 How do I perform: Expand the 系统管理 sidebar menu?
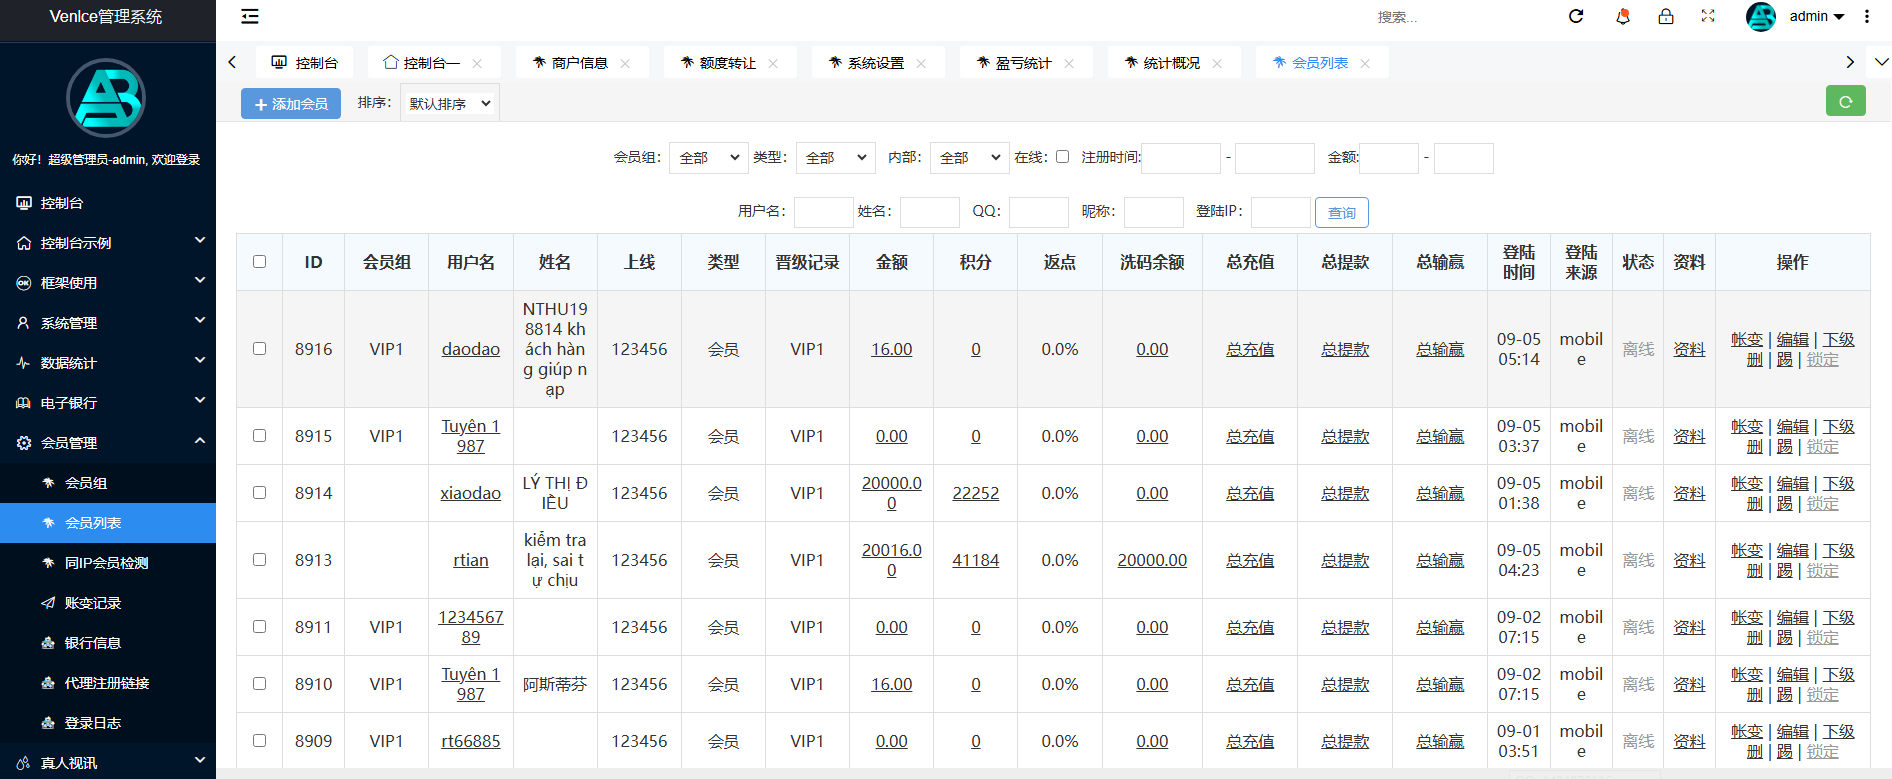coord(108,323)
